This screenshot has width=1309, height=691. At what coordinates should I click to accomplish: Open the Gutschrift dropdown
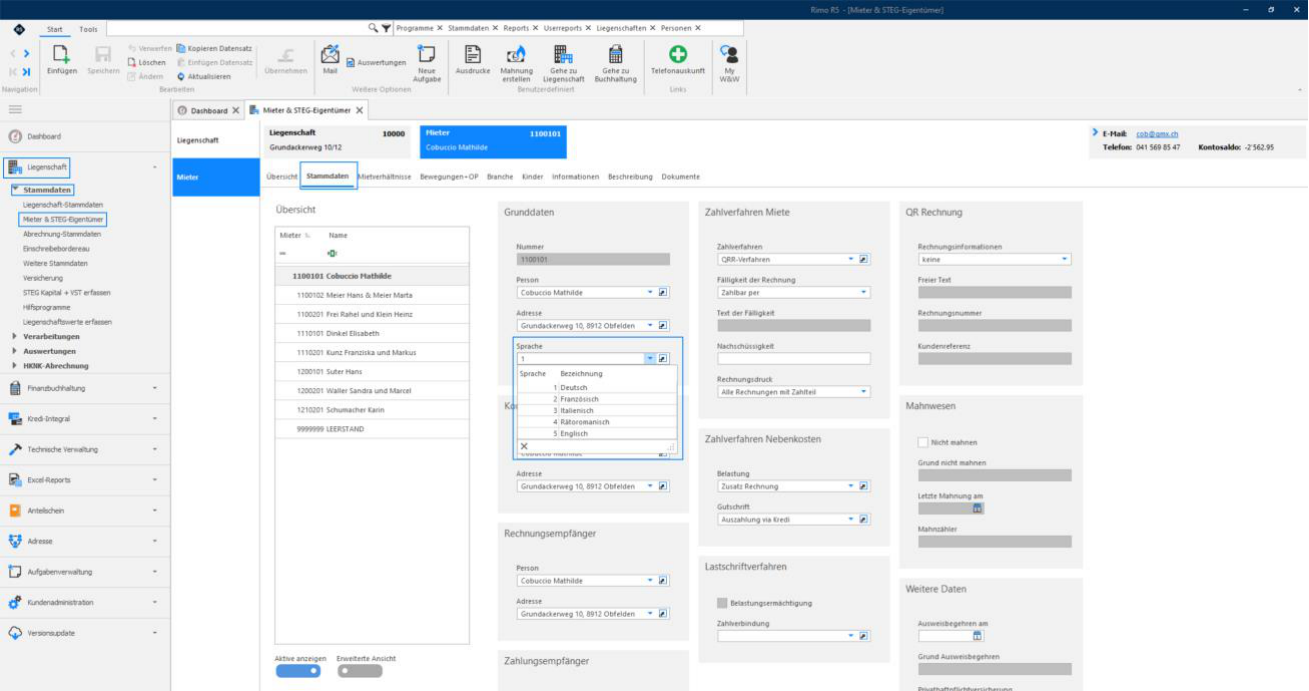(x=850, y=519)
